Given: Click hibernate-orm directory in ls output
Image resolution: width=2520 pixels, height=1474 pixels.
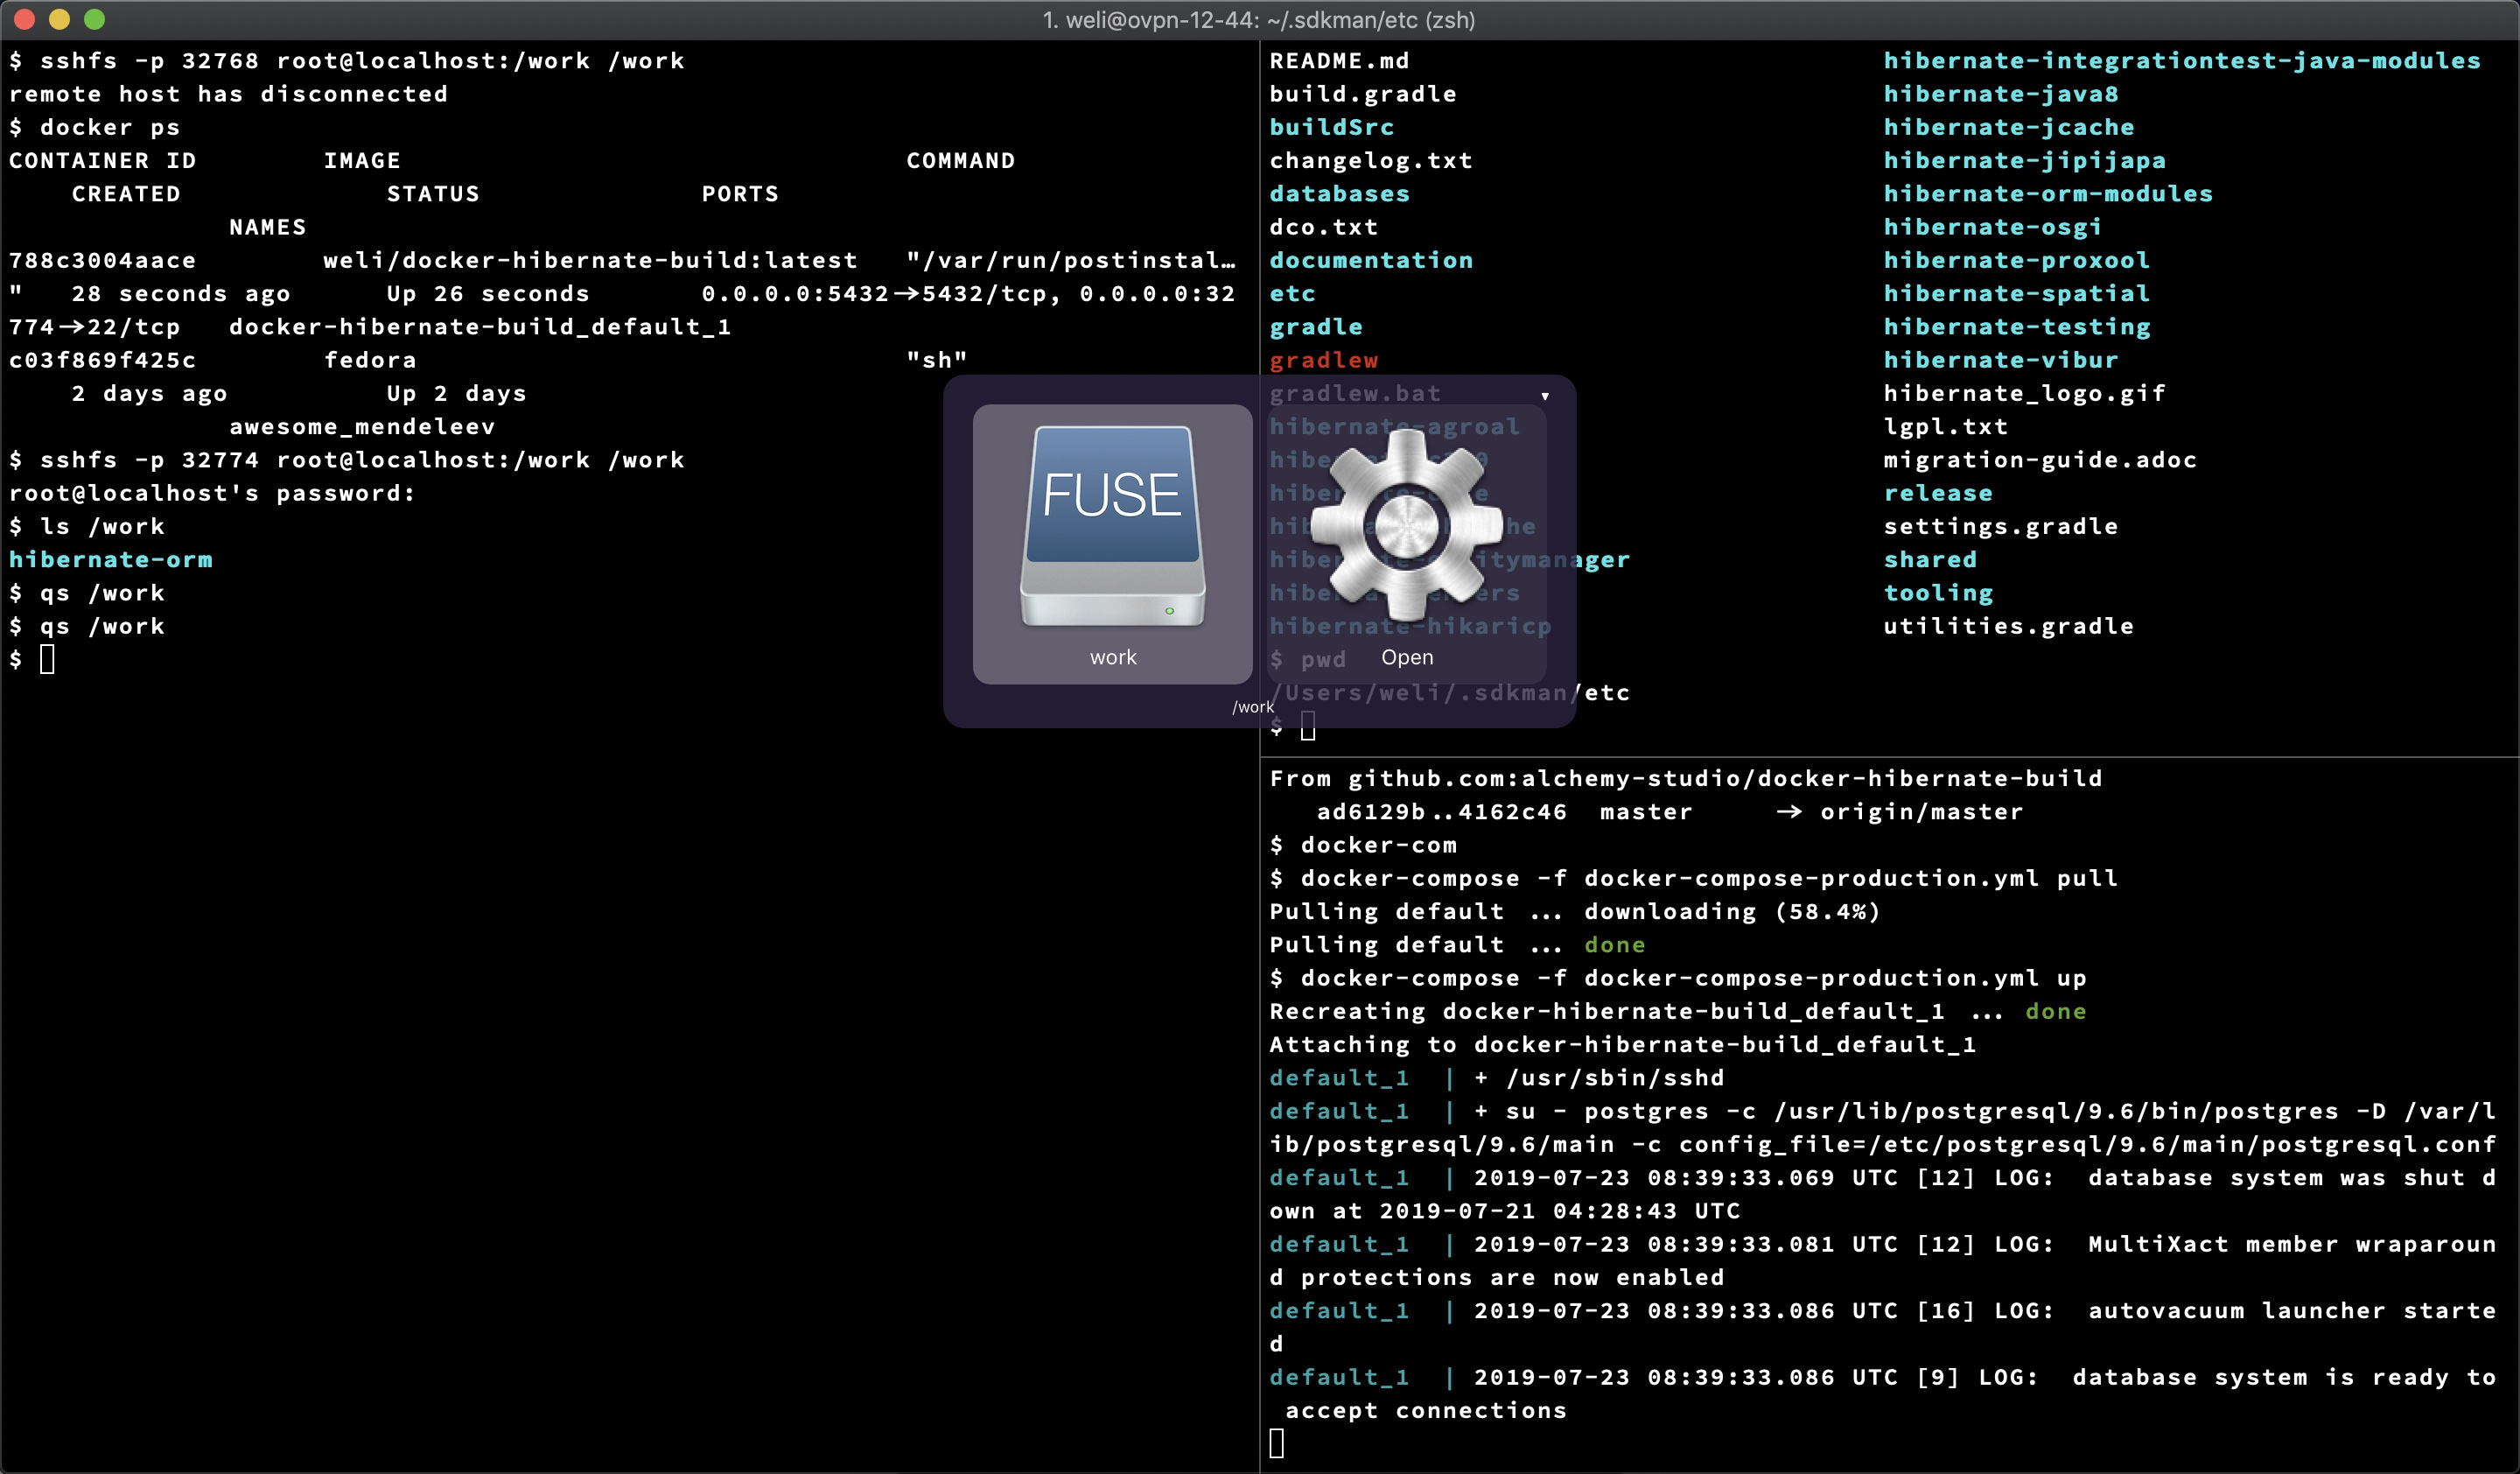Looking at the screenshot, I should pos(111,560).
